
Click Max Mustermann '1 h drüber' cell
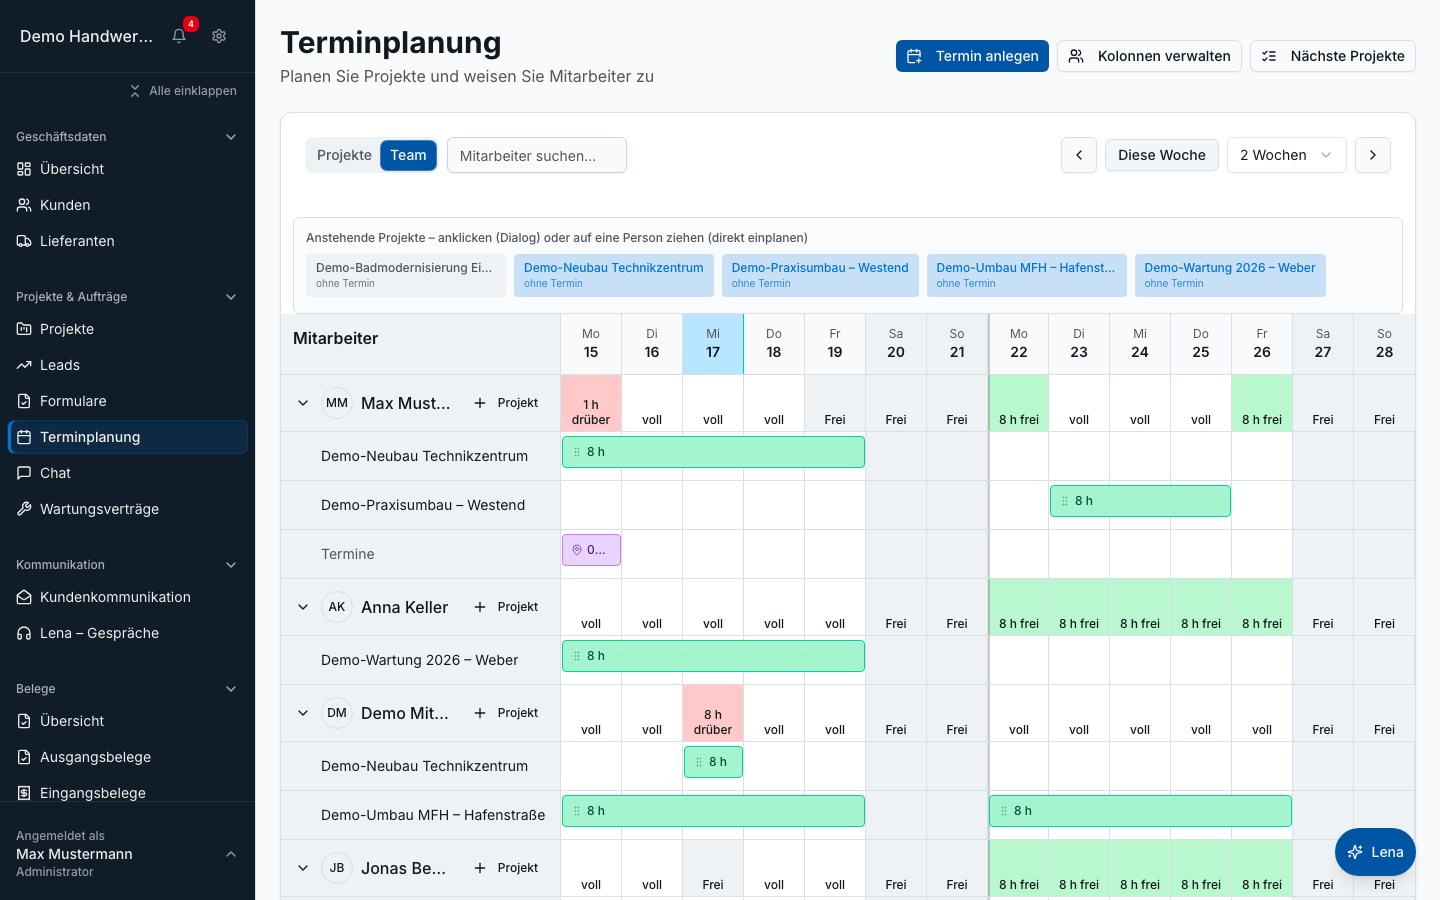coord(591,403)
